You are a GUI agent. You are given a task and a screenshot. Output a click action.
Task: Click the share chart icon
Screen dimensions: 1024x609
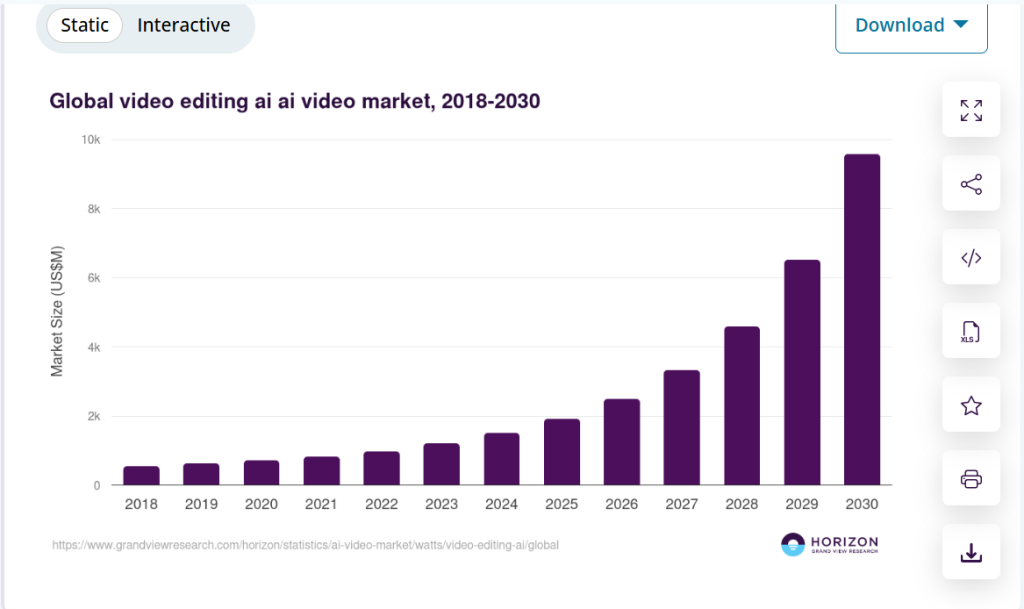(970, 184)
